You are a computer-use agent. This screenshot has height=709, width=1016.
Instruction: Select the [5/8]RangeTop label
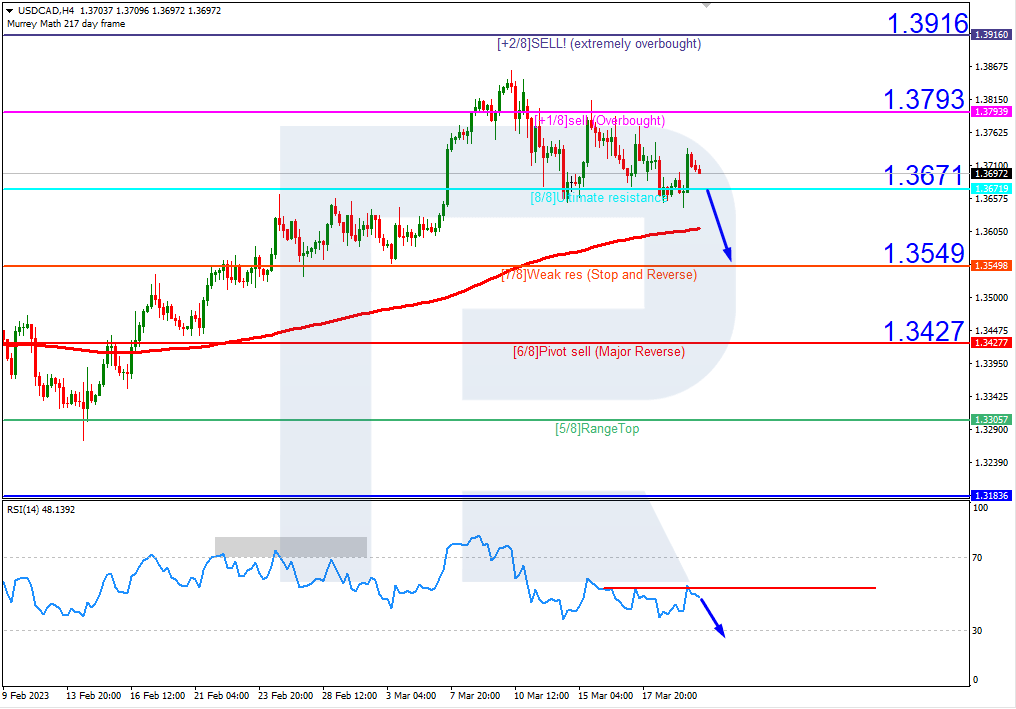click(x=597, y=428)
